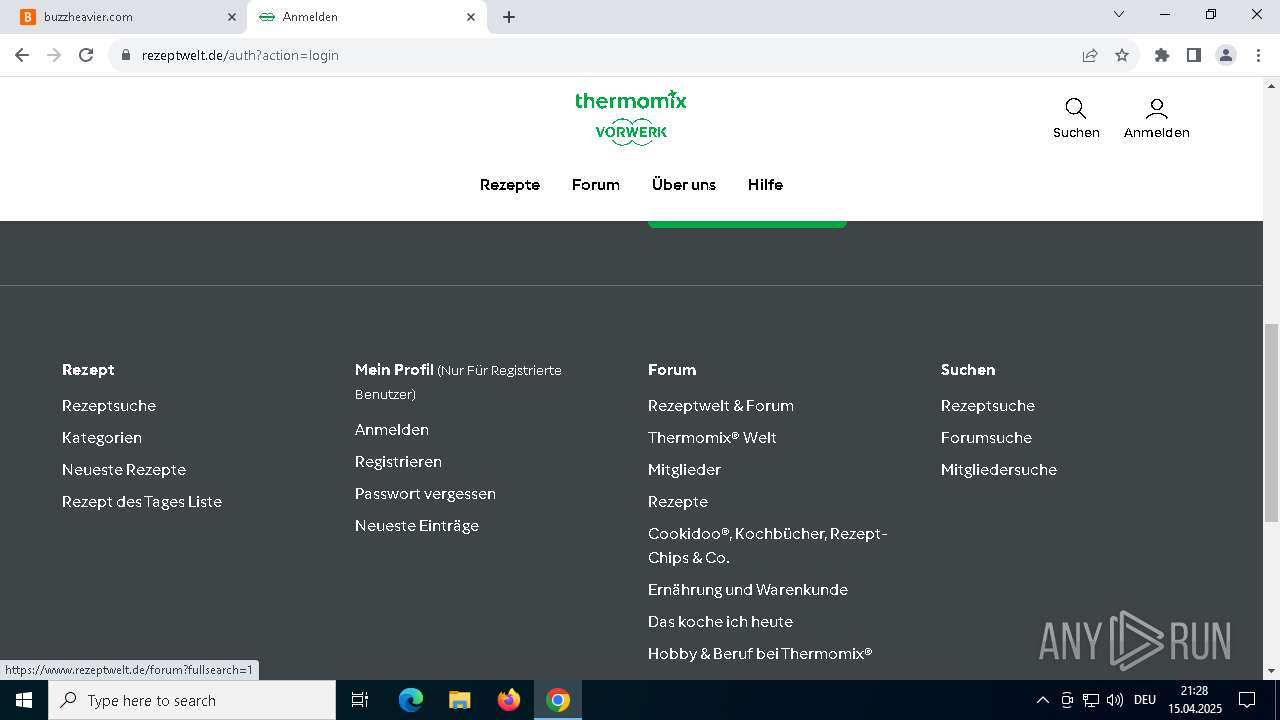Image resolution: width=1280 pixels, height=720 pixels.
Task: Open Task View in taskbar
Action: [360, 700]
